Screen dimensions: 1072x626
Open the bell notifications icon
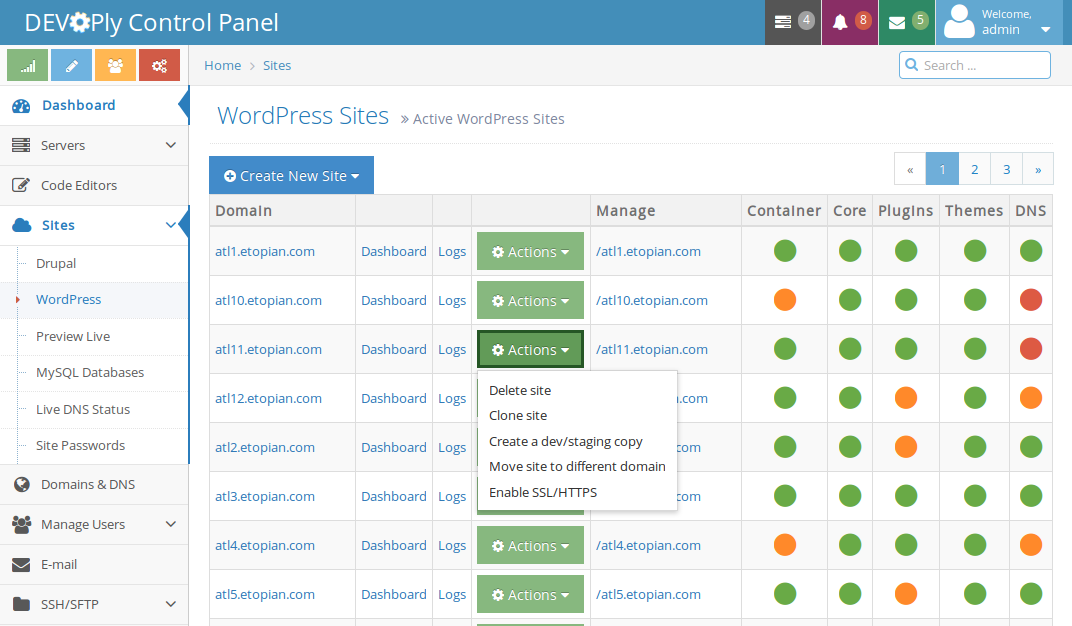pos(849,22)
